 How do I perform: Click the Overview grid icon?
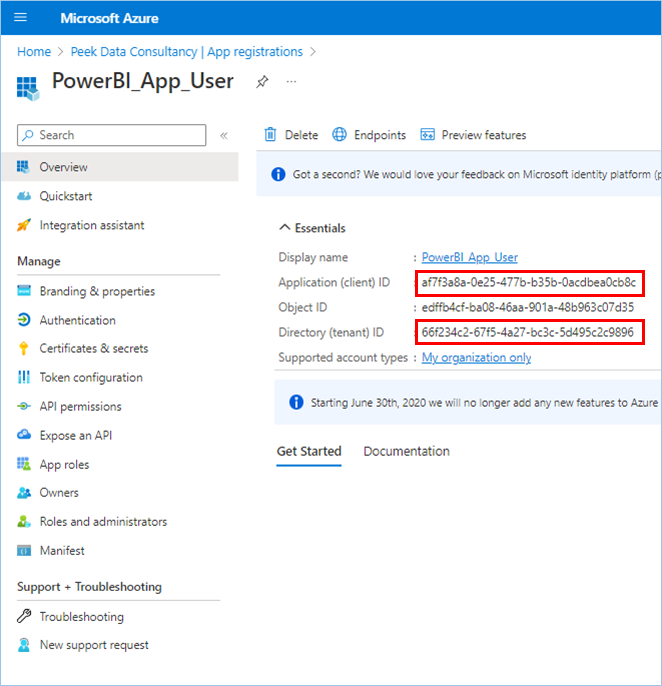pyautogui.click(x=23, y=167)
